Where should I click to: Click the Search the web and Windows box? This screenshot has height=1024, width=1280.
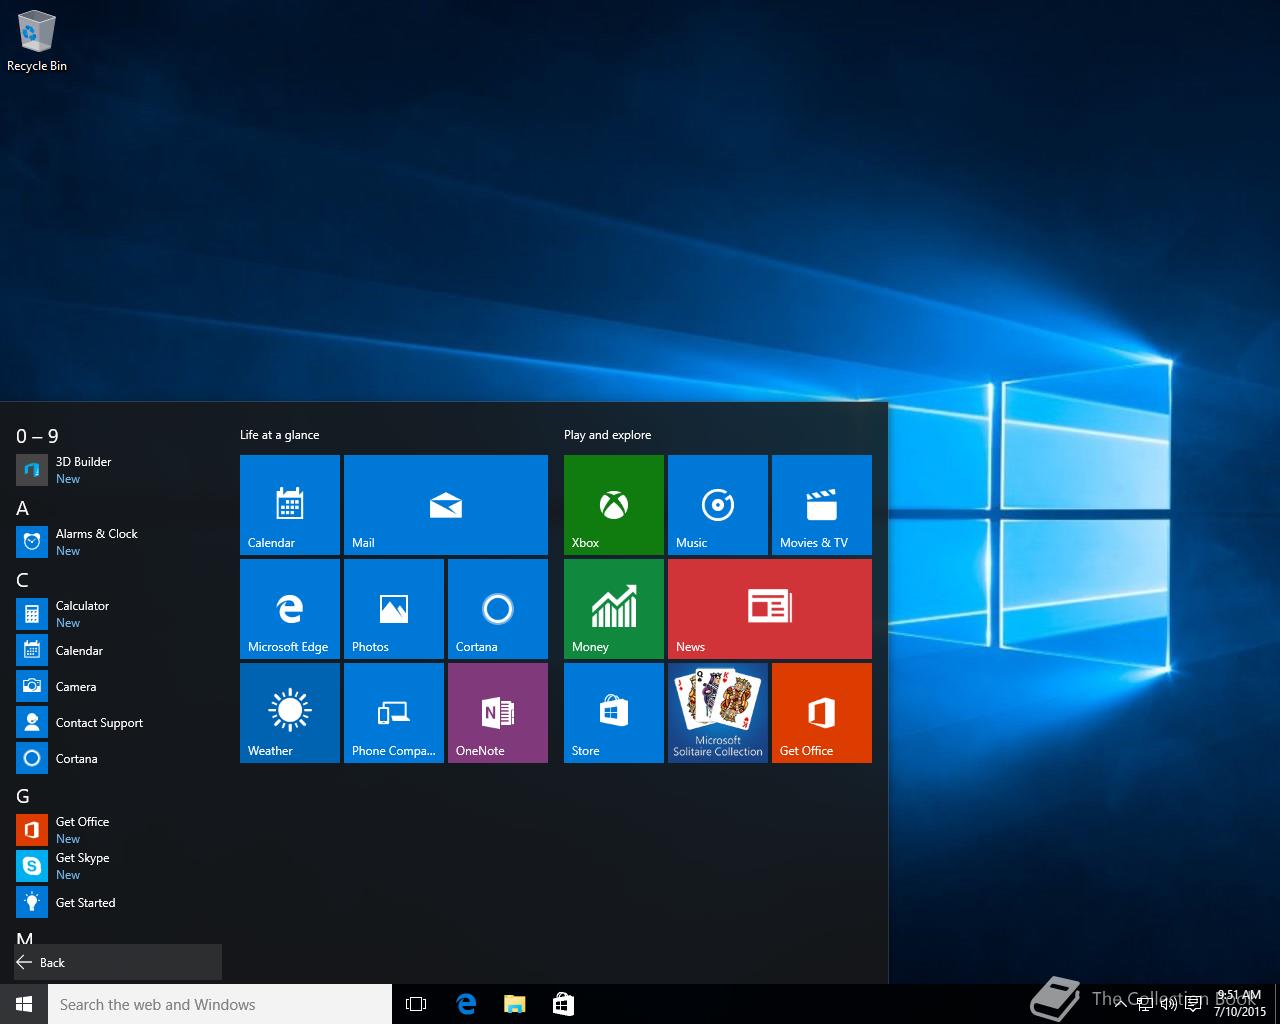click(220, 1004)
